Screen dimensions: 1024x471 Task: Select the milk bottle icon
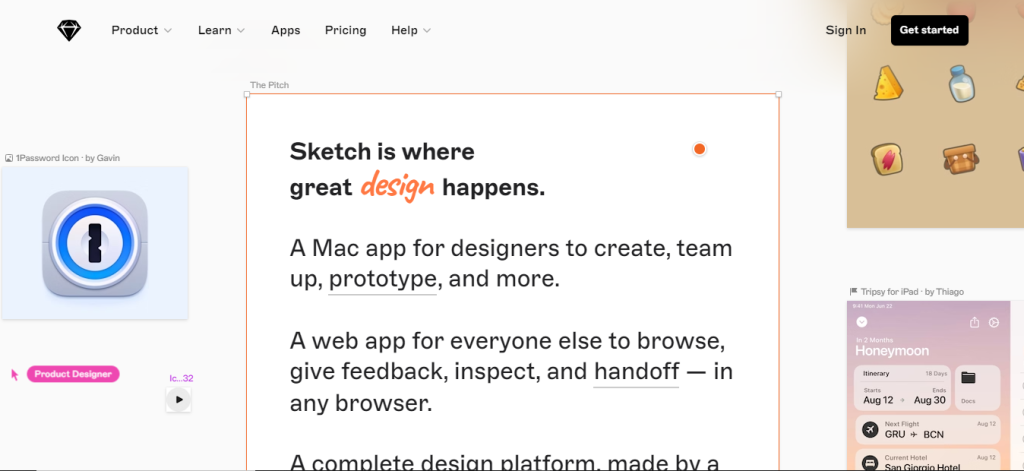(x=962, y=84)
